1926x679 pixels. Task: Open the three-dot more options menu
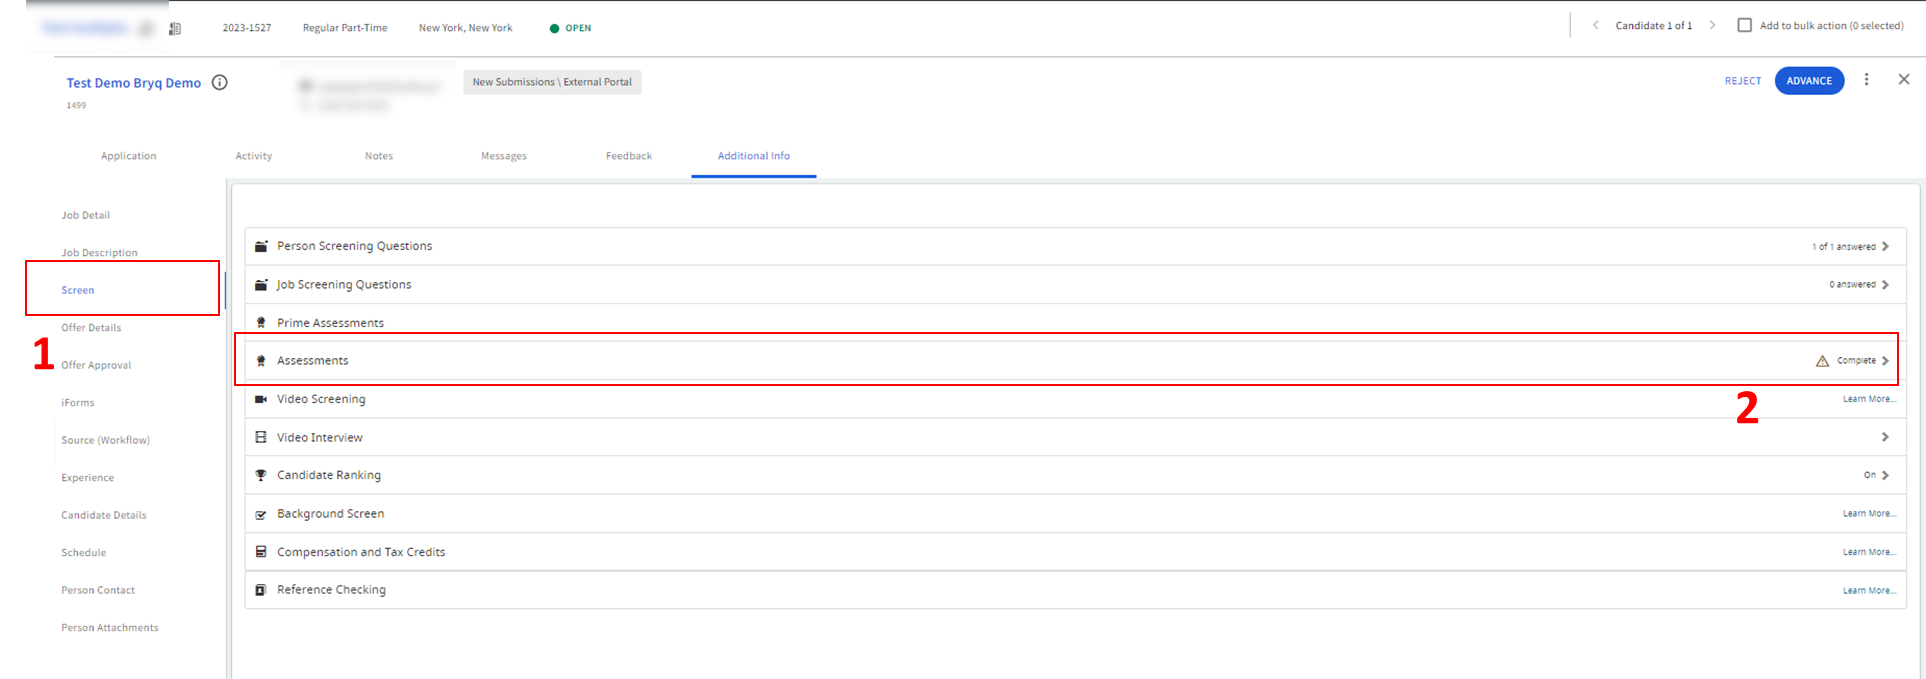[x=1866, y=80]
